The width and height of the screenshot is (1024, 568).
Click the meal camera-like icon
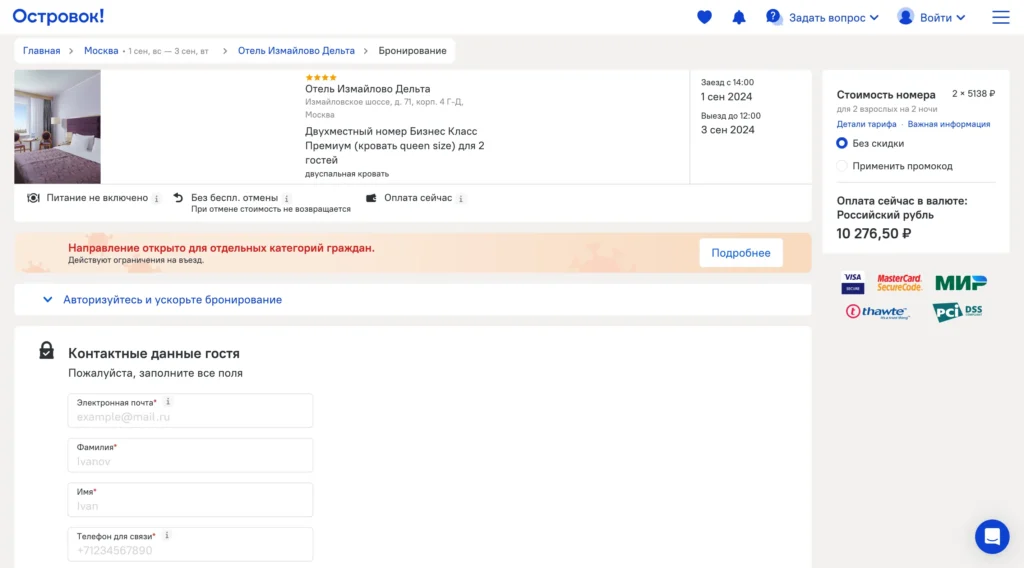point(33,198)
